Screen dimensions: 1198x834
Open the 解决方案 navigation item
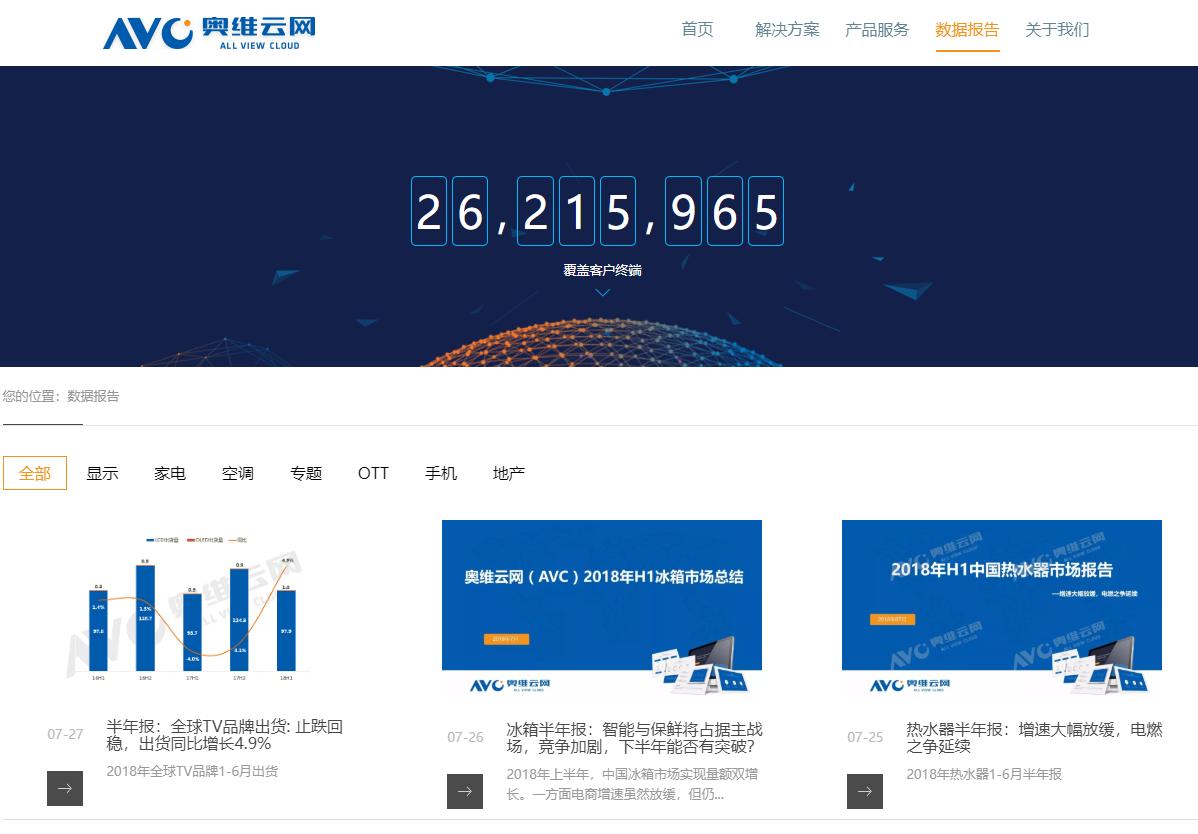coord(787,30)
